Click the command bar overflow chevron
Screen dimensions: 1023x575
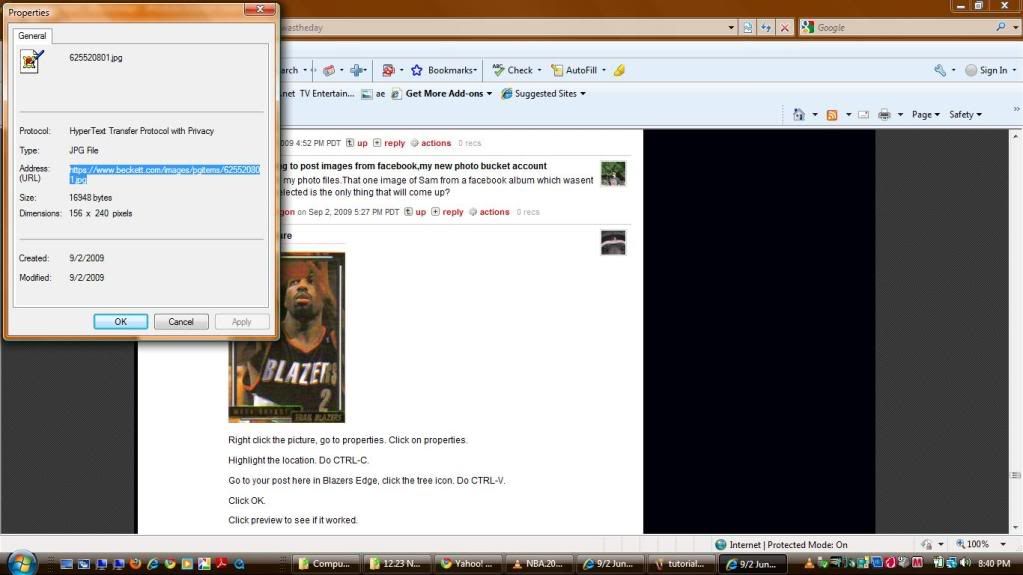[x=1016, y=109]
